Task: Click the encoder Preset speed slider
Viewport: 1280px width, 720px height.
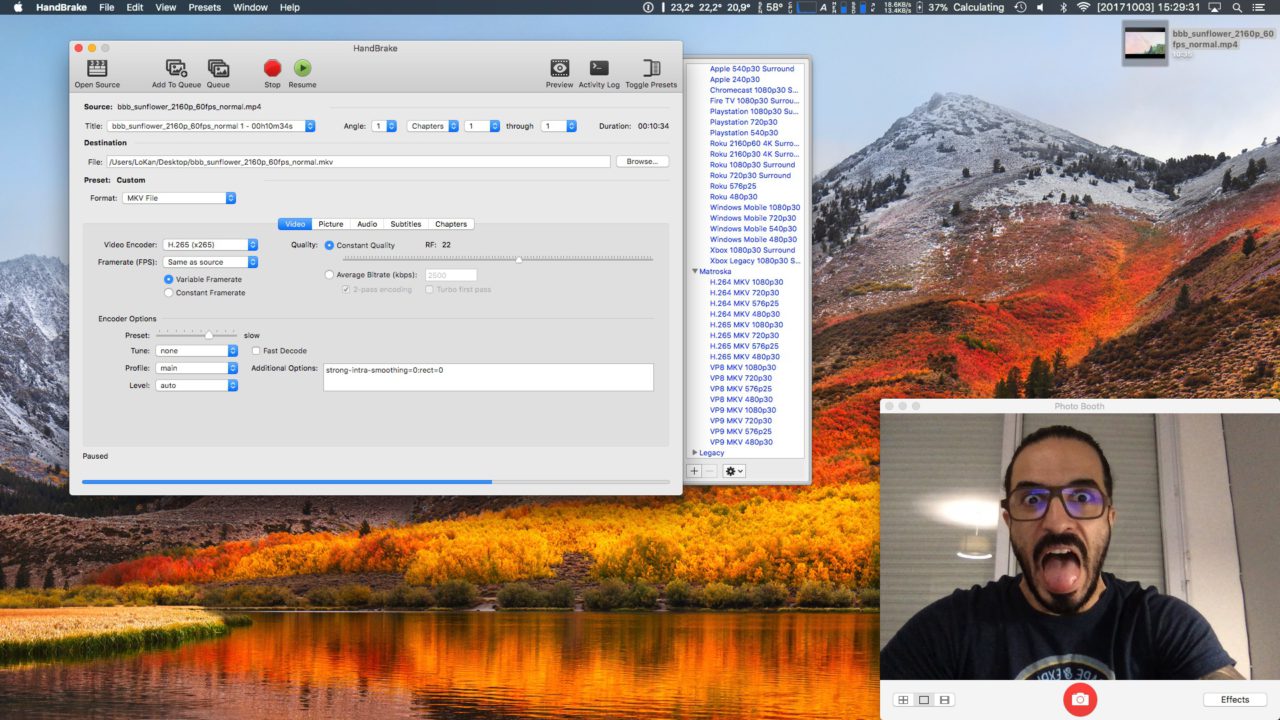Action: pos(197,335)
